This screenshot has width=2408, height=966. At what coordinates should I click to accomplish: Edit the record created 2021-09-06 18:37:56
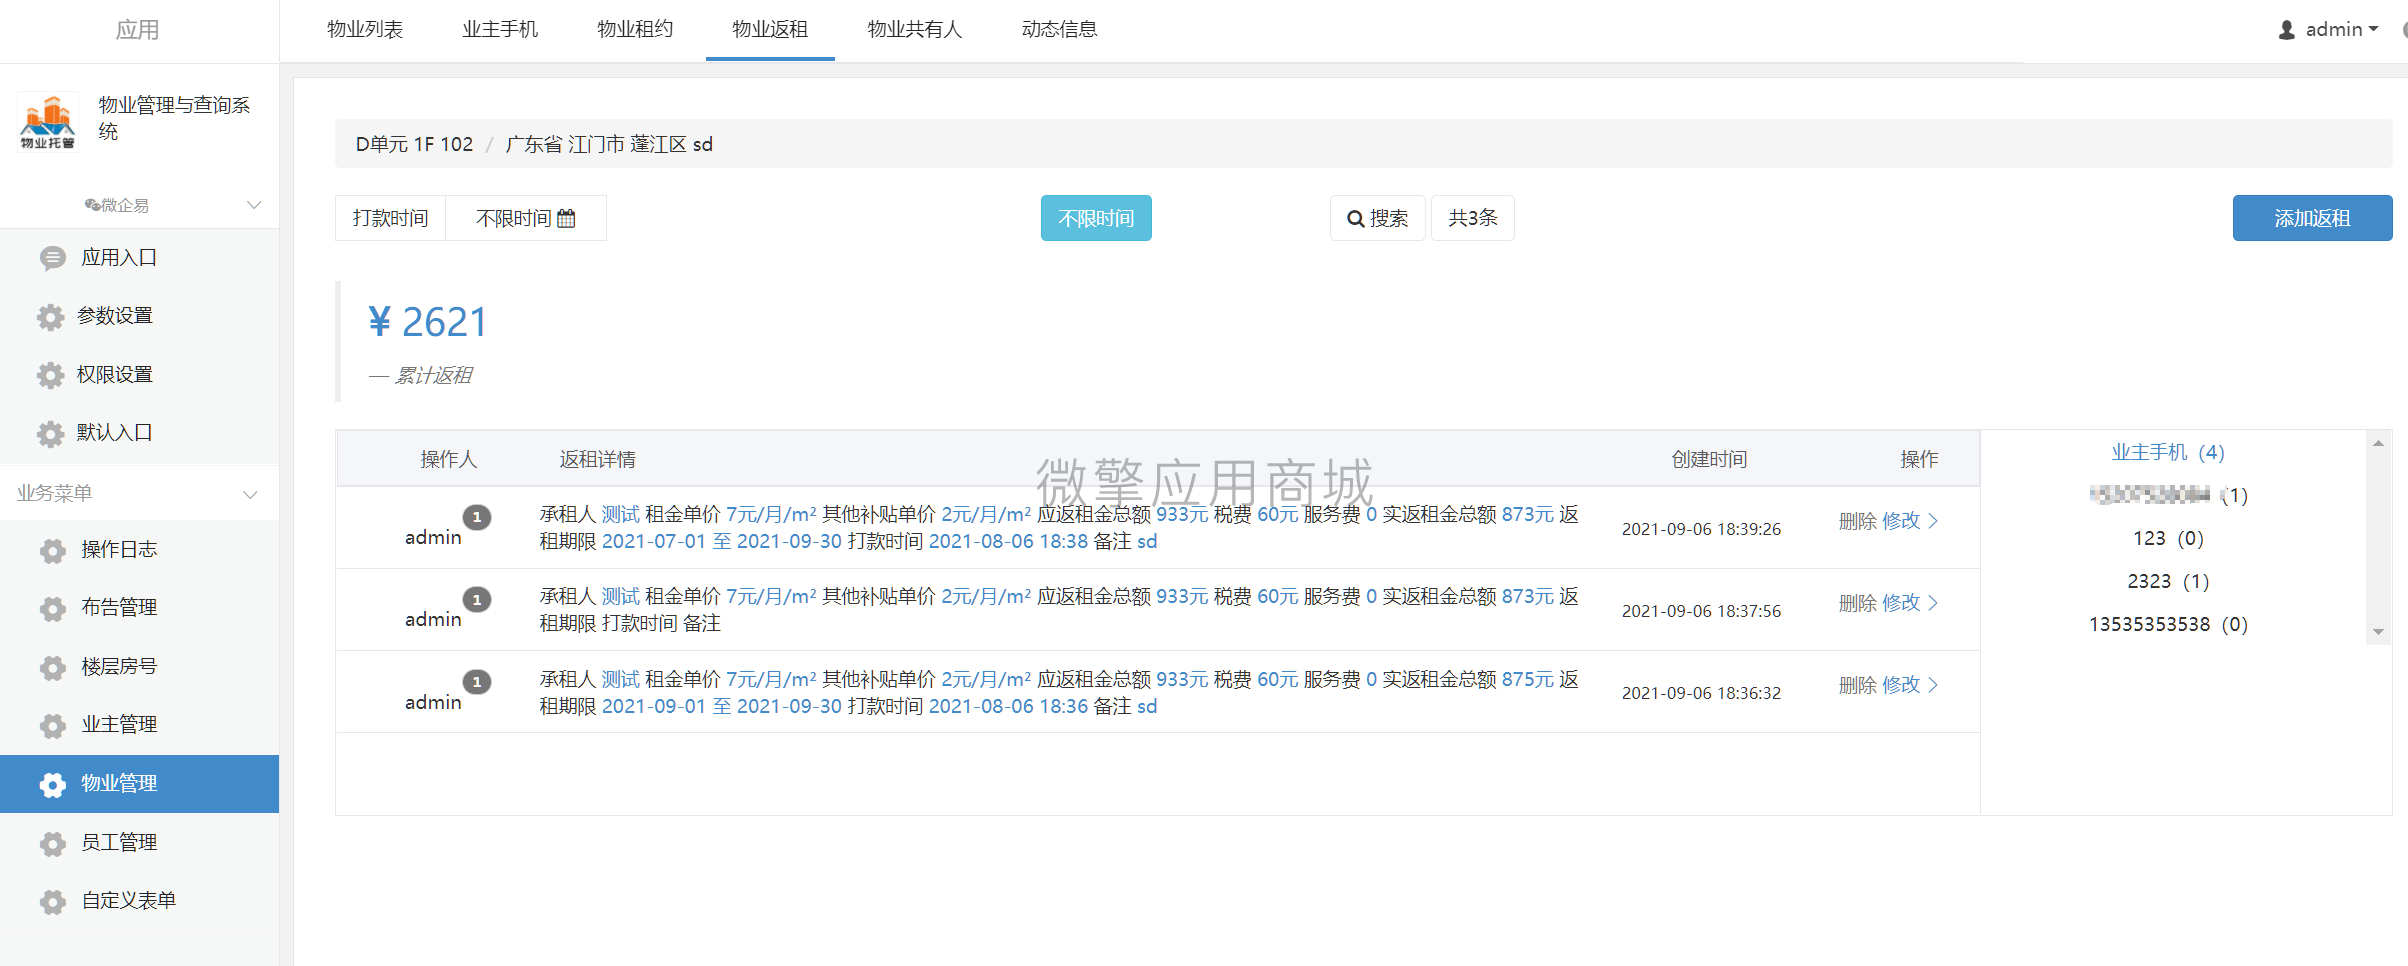(x=1901, y=602)
